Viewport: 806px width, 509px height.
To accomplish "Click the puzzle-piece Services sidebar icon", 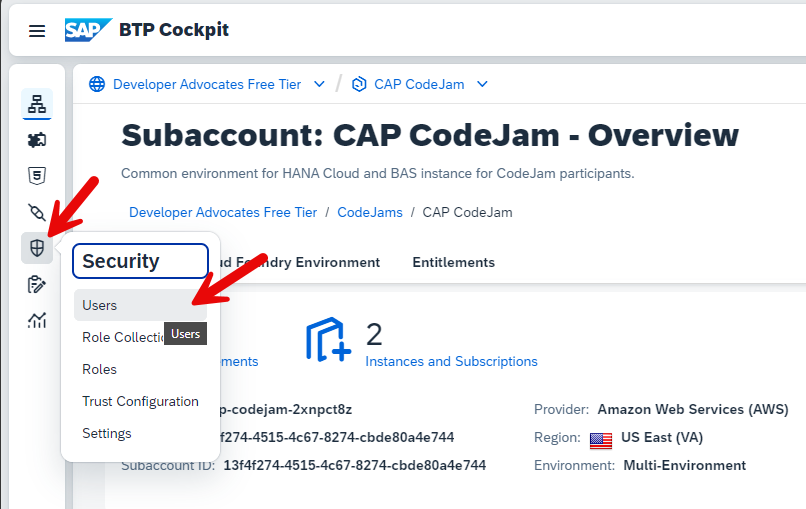I will click(x=37, y=140).
